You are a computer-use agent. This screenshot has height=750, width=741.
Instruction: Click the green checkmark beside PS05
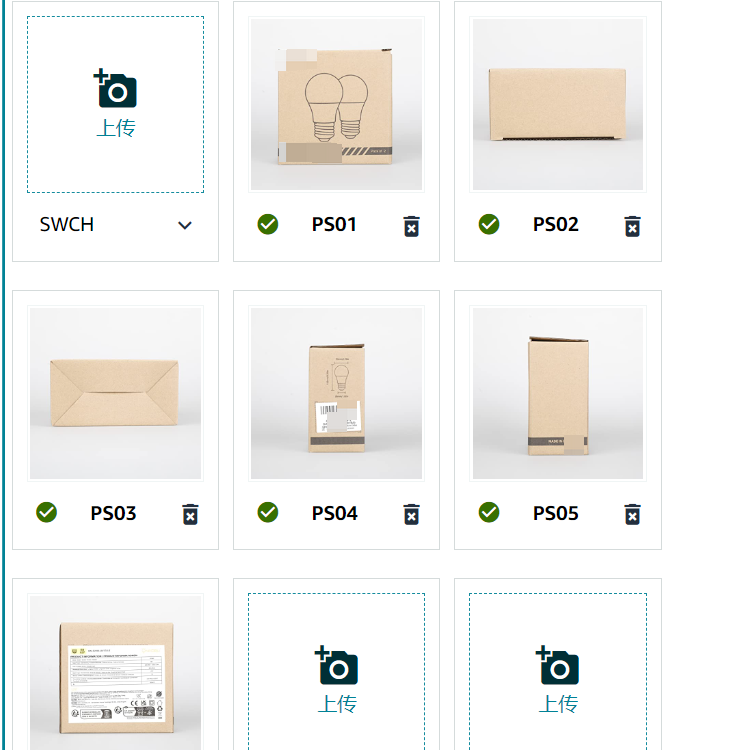(489, 512)
